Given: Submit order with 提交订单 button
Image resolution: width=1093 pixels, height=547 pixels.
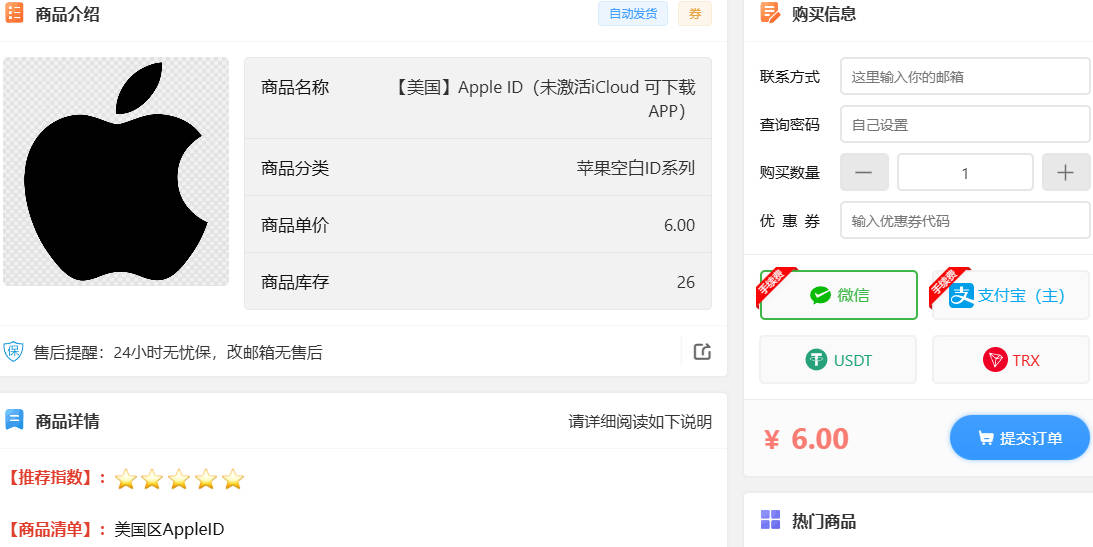Looking at the screenshot, I should click(1019, 438).
